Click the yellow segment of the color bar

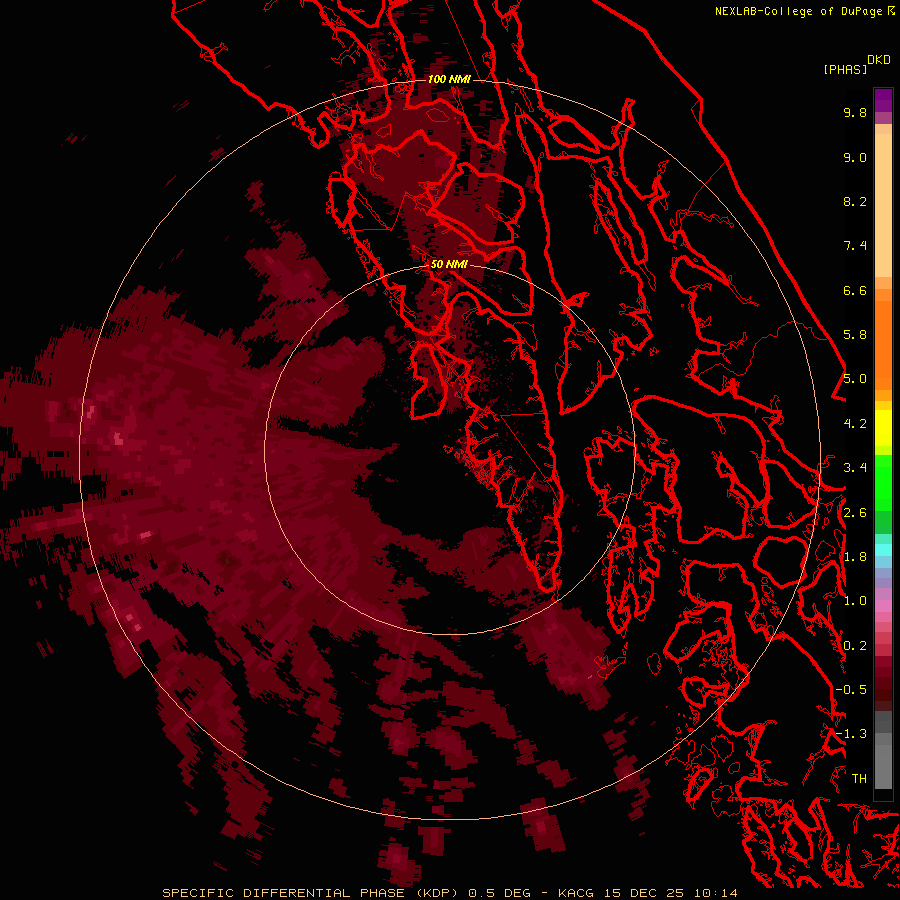883,428
